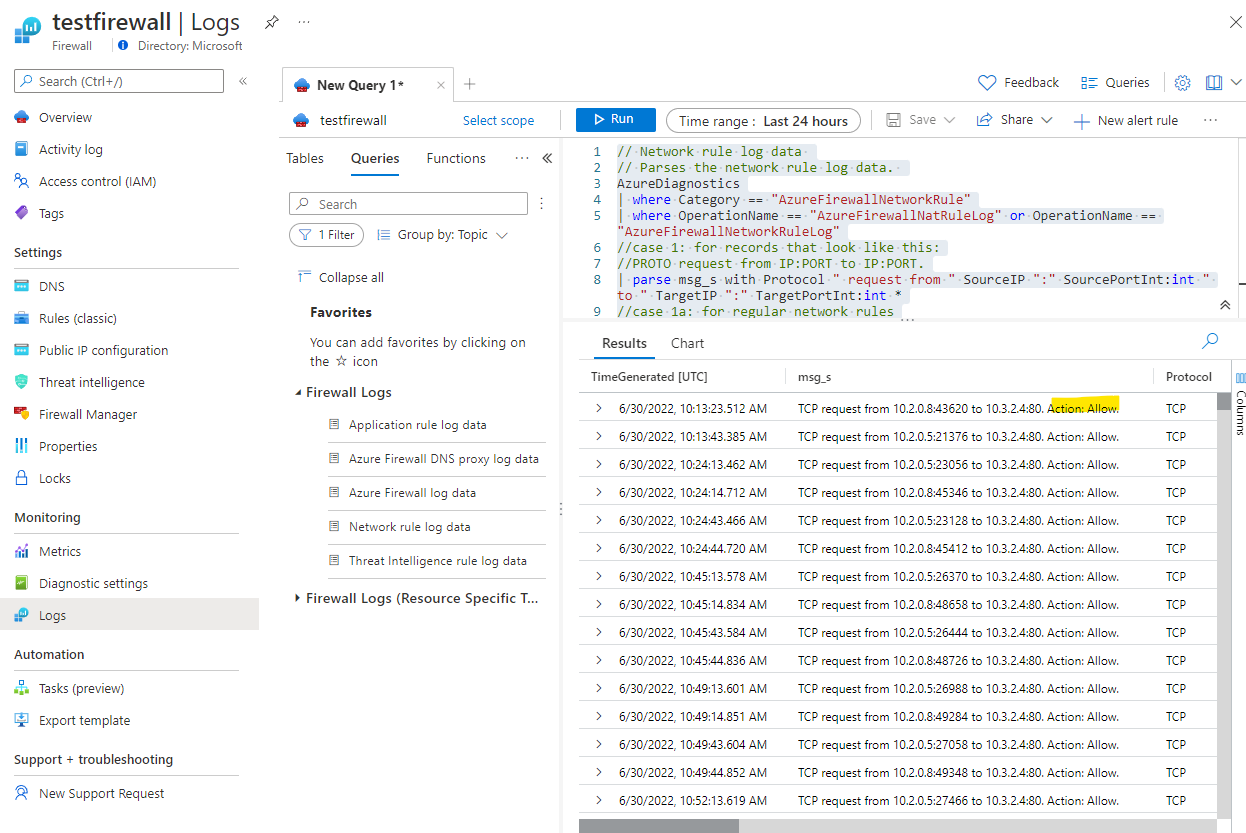Open the Overview page
Viewport: 1246px width, 833px height.
66,117
